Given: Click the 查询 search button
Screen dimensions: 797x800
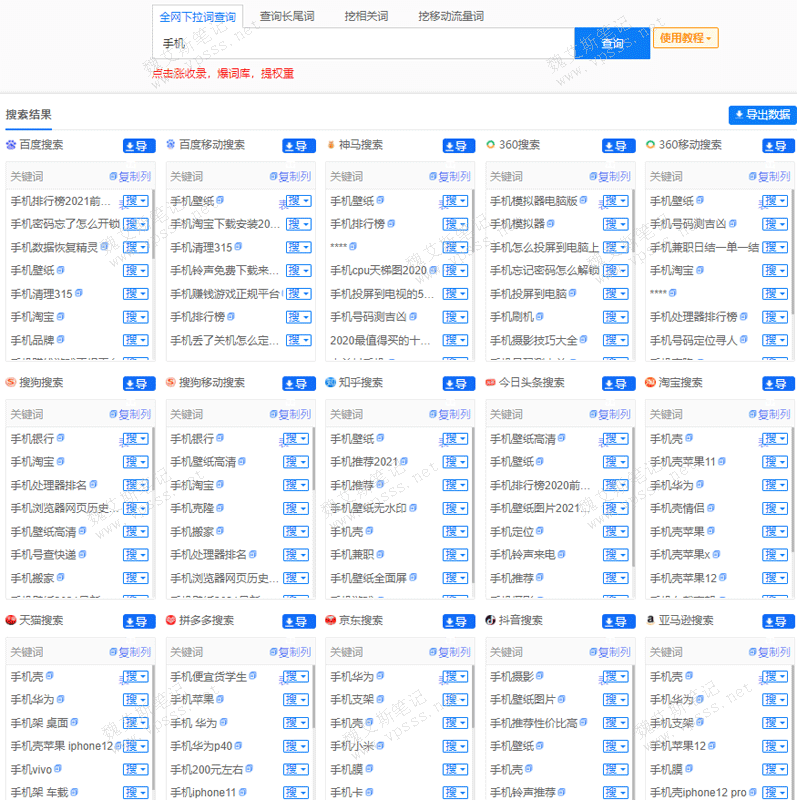Looking at the screenshot, I should coord(612,43).
